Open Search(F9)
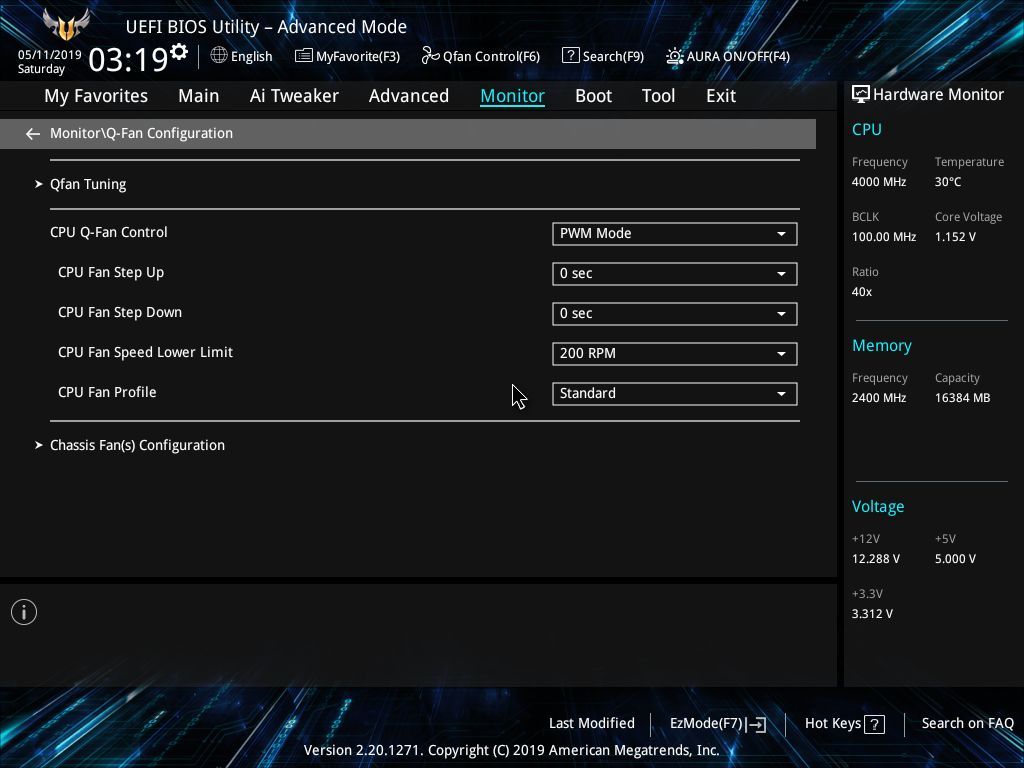The height and width of the screenshot is (768, 1024). 603,56
